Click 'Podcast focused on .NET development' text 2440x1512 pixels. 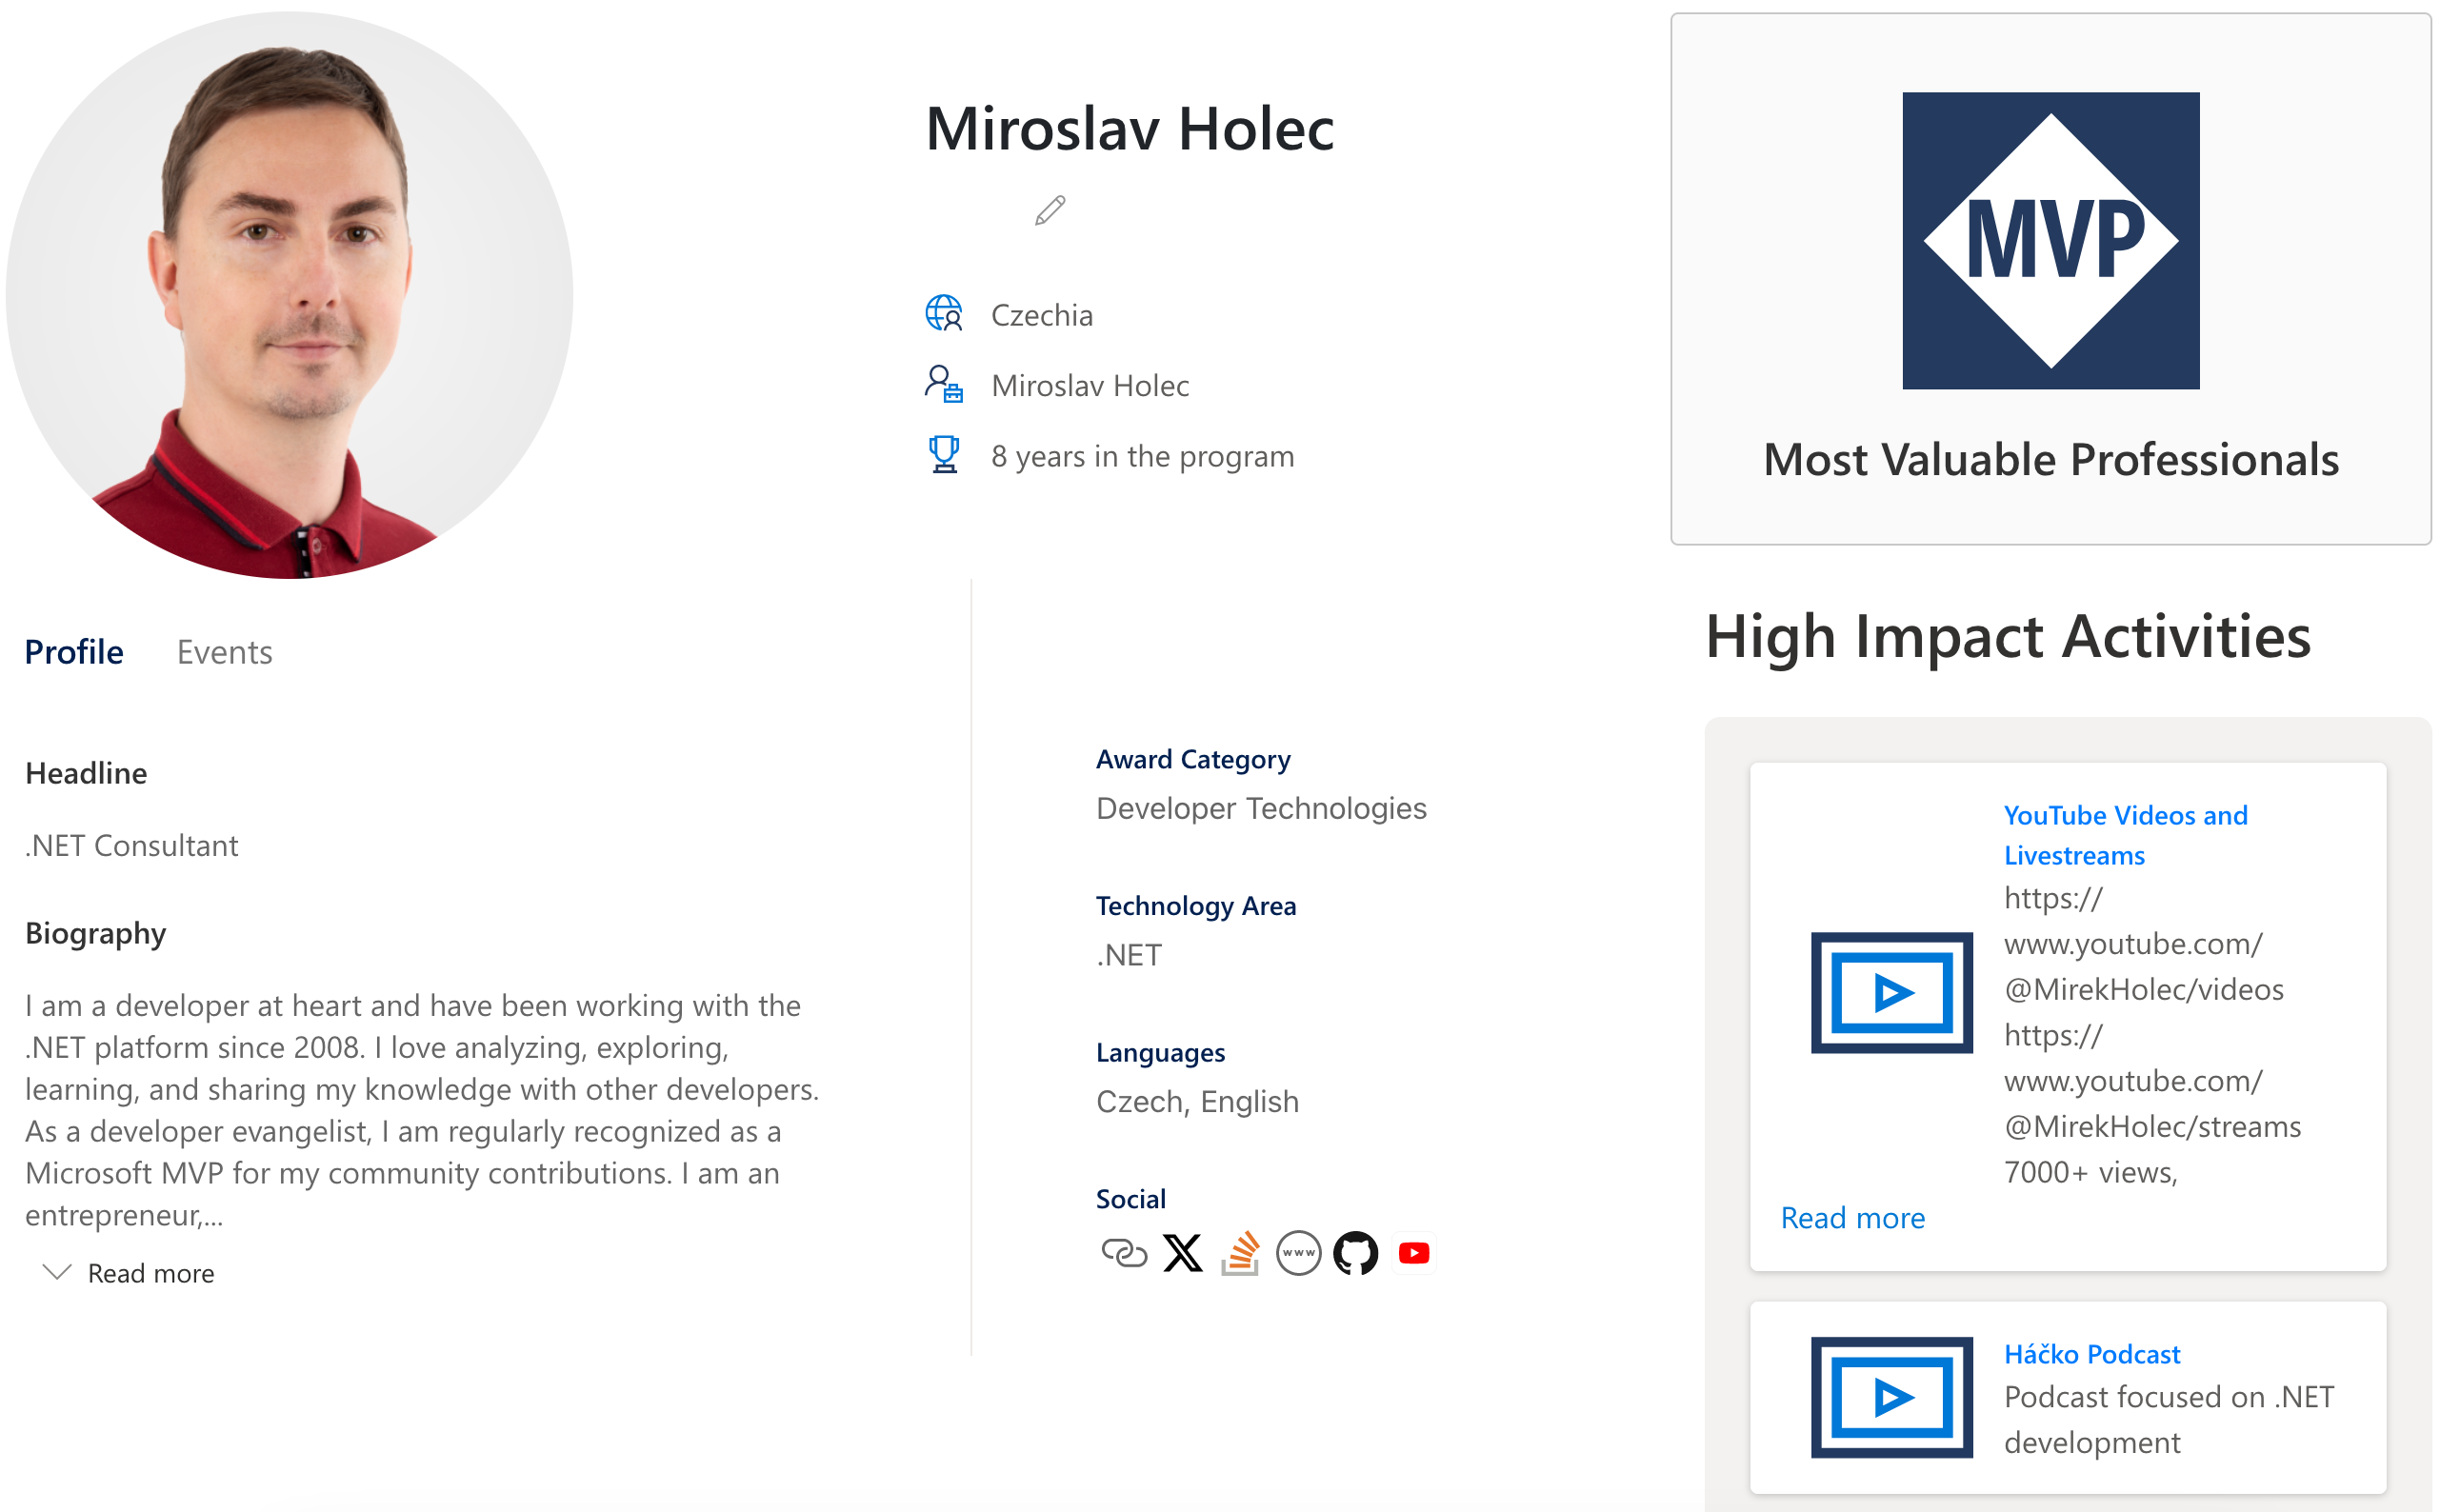2168,1419
